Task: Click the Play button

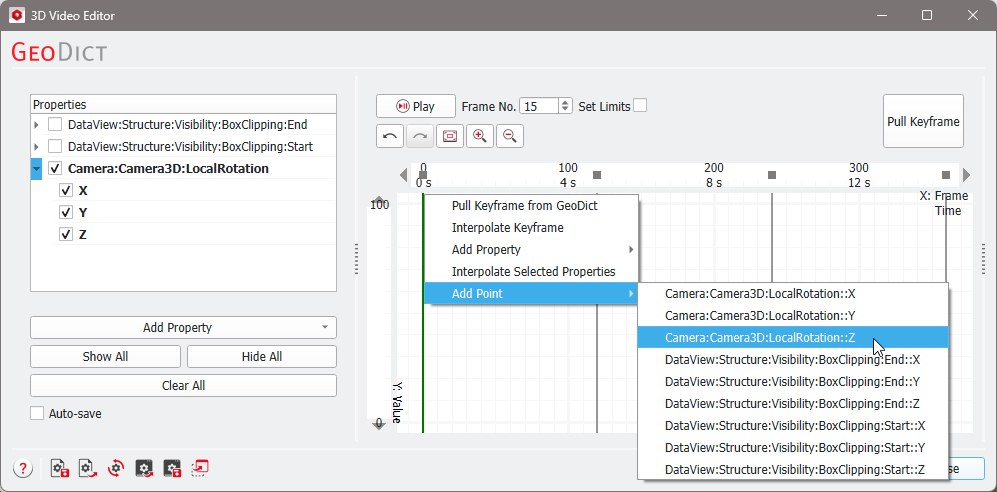Action: pyautogui.click(x=416, y=106)
